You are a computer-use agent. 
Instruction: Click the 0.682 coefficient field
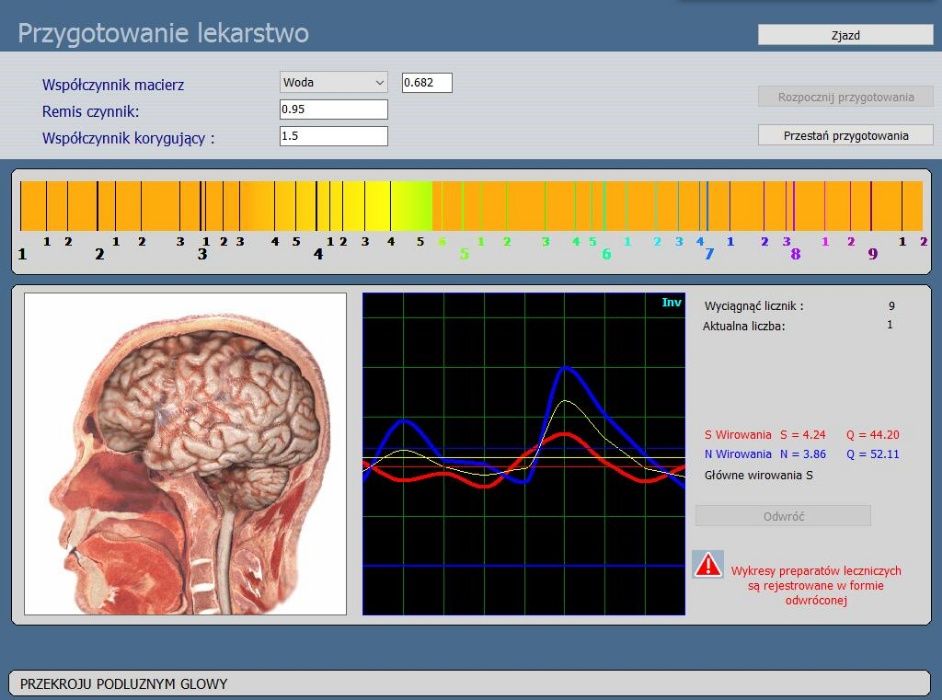(427, 82)
